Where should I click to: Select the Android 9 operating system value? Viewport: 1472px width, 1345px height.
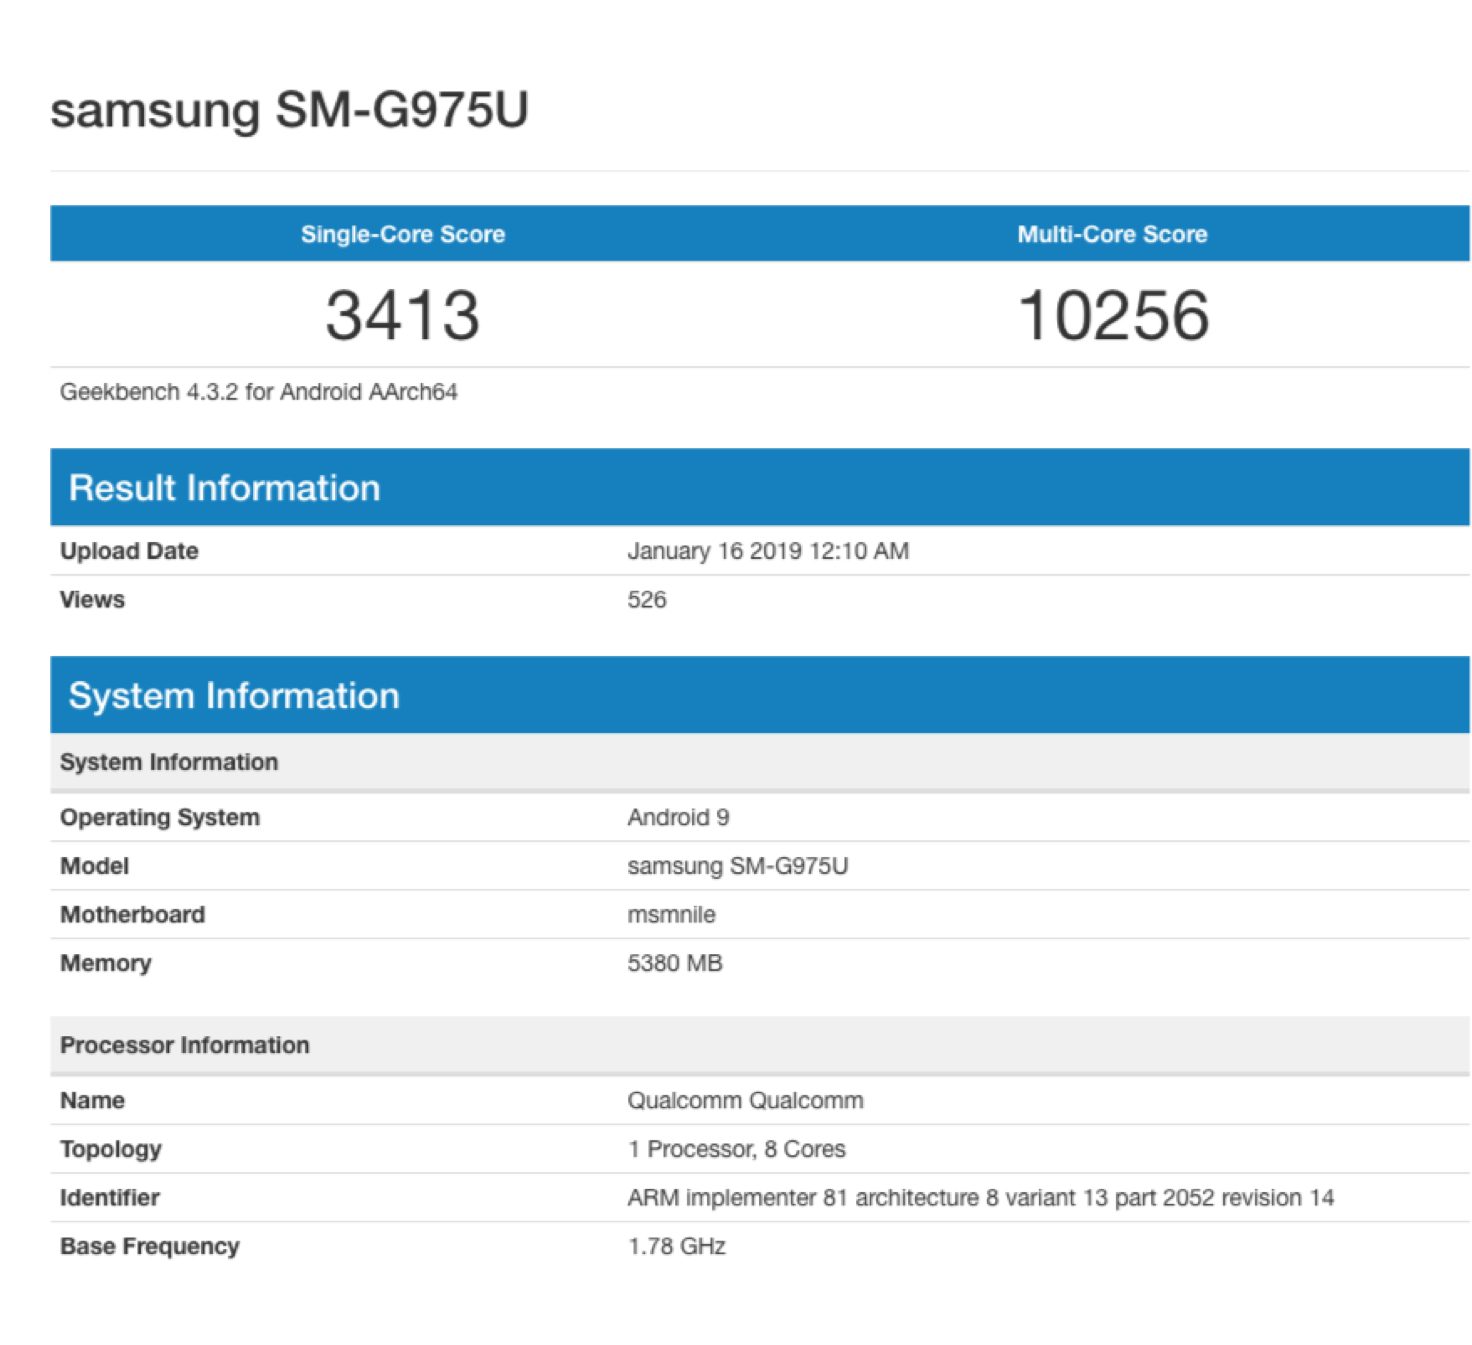click(678, 817)
